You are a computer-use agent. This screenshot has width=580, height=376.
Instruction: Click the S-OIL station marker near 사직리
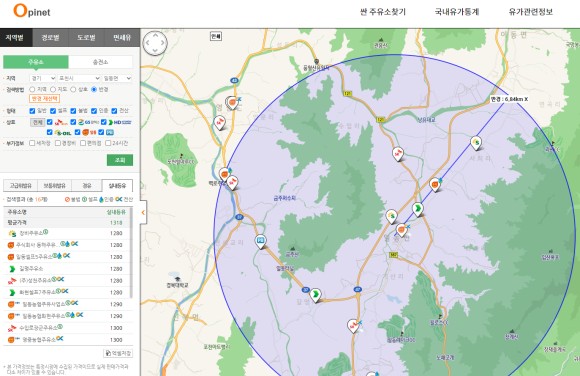(476, 143)
